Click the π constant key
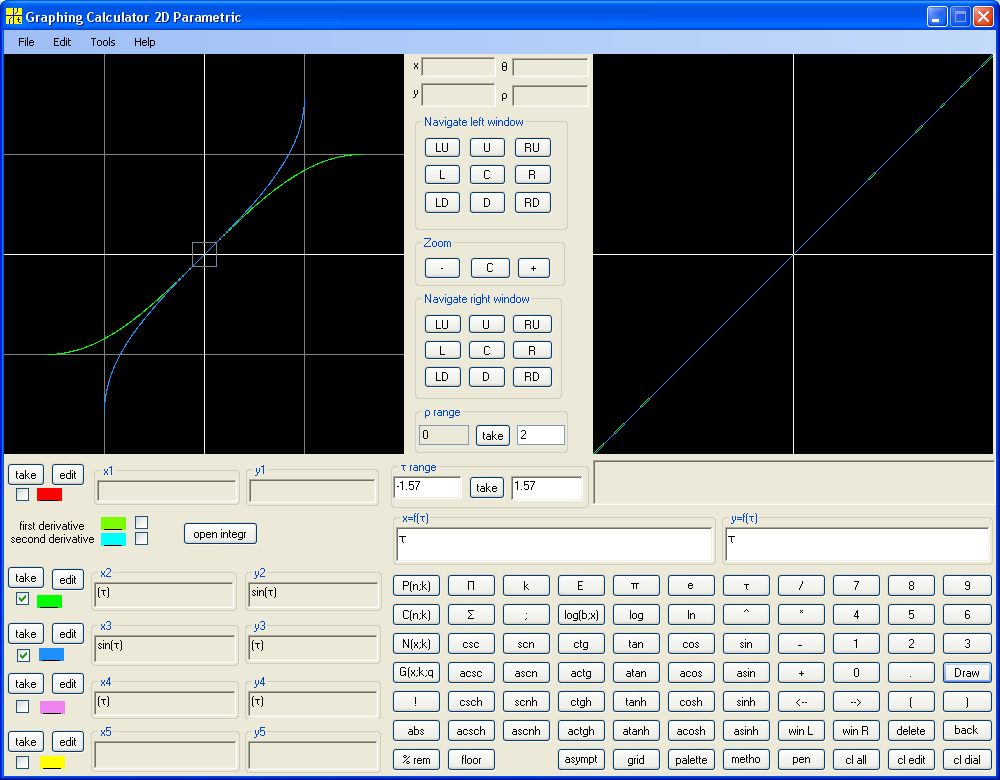 click(x=636, y=585)
